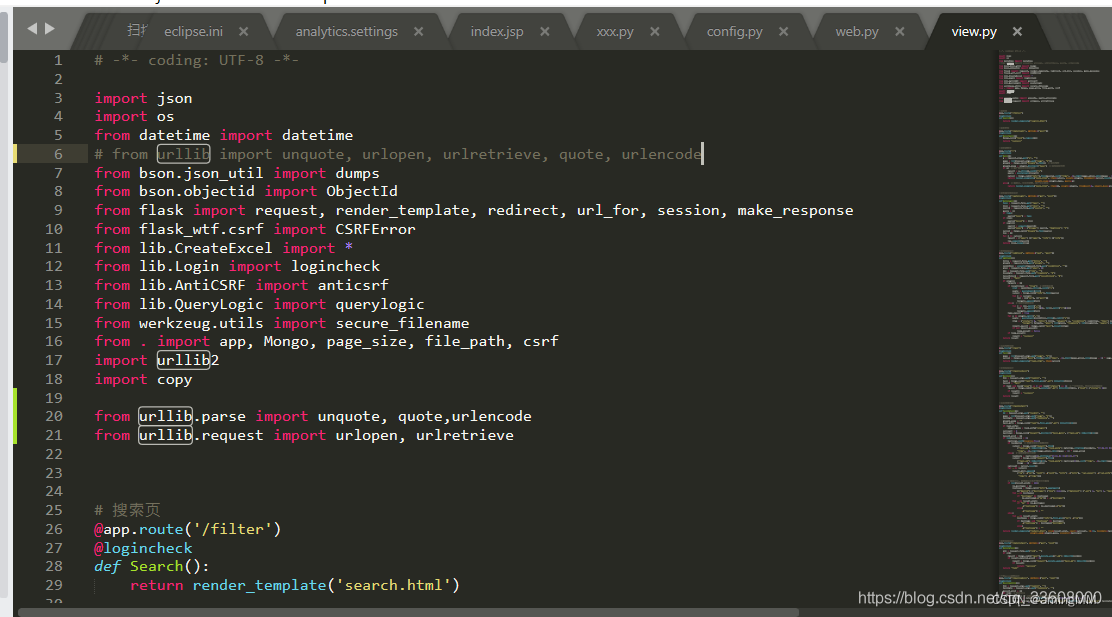Click 'anticsrf' on the lib.AntiCSRF line

353,285
